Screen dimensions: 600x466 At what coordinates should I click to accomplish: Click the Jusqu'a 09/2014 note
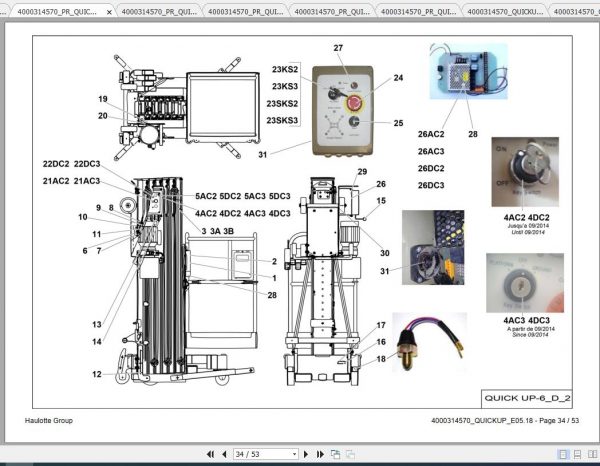pyautogui.click(x=528, y=226)
